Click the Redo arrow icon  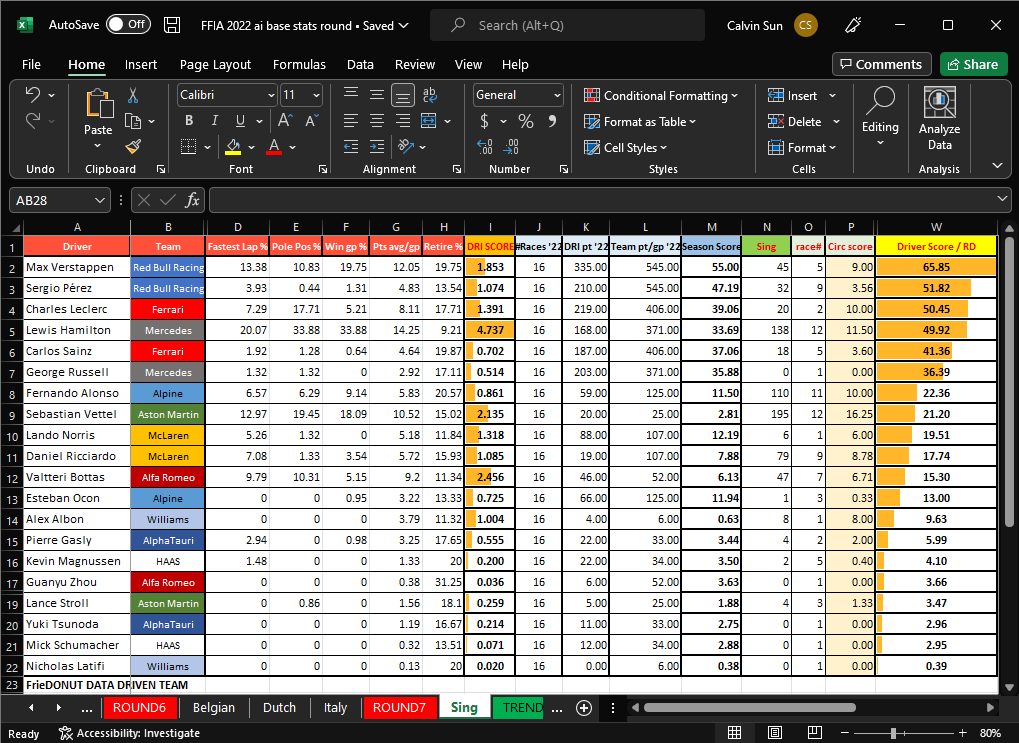tap(32, 121)
